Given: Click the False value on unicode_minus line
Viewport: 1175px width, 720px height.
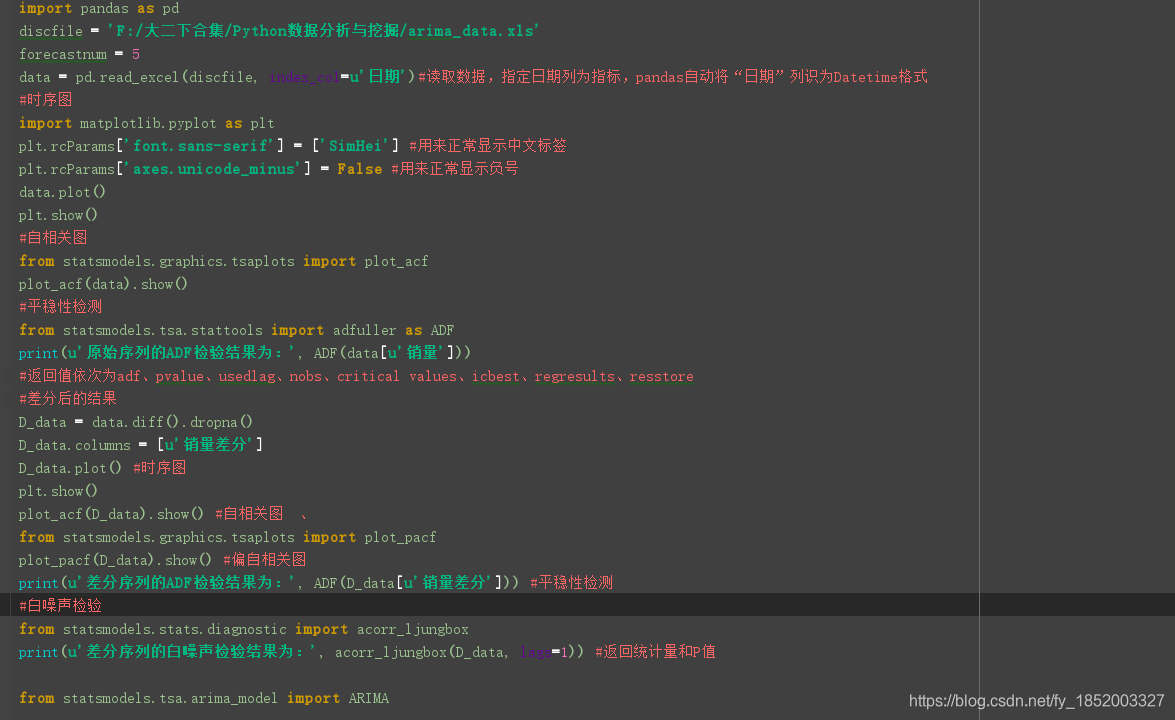Looking at the screenshot, I should coord(359,168).
